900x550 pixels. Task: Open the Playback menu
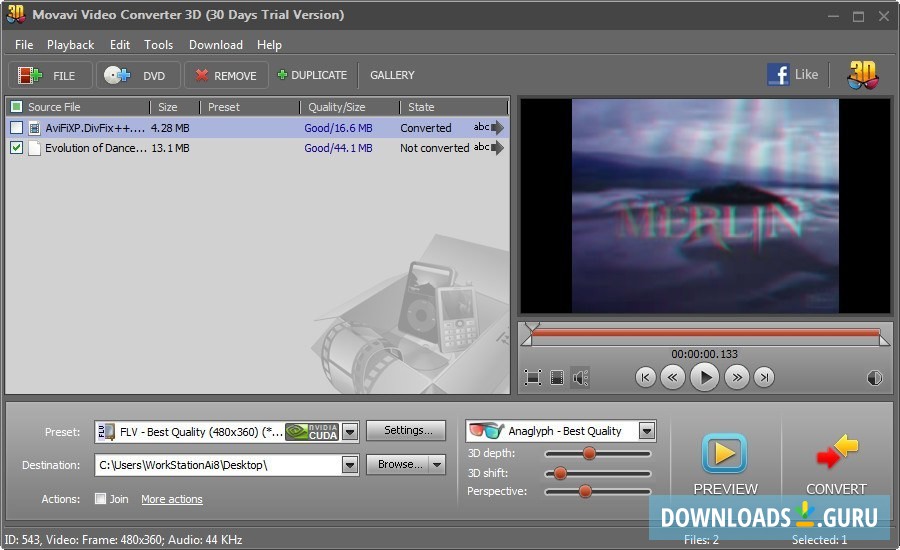tap(70, 45)
